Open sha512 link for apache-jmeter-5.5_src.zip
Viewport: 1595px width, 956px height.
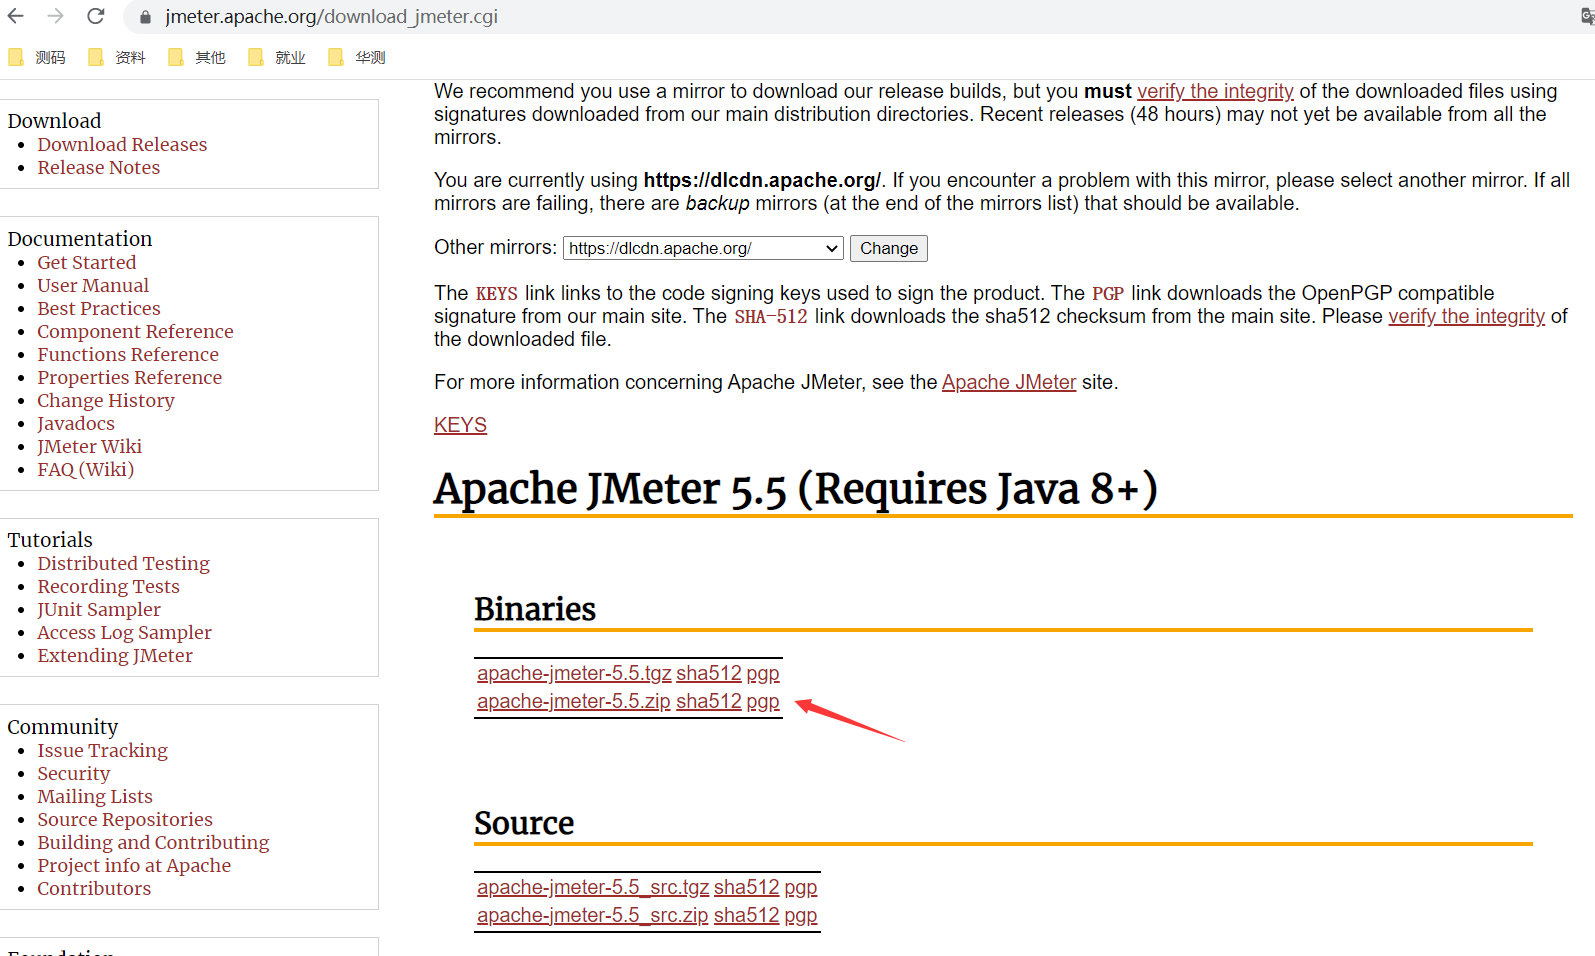tap(746, 915)
